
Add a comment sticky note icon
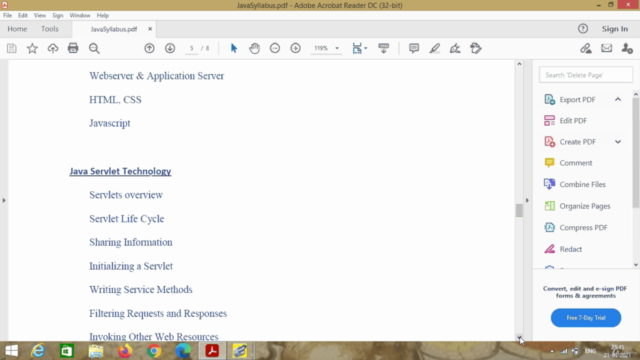414,48
